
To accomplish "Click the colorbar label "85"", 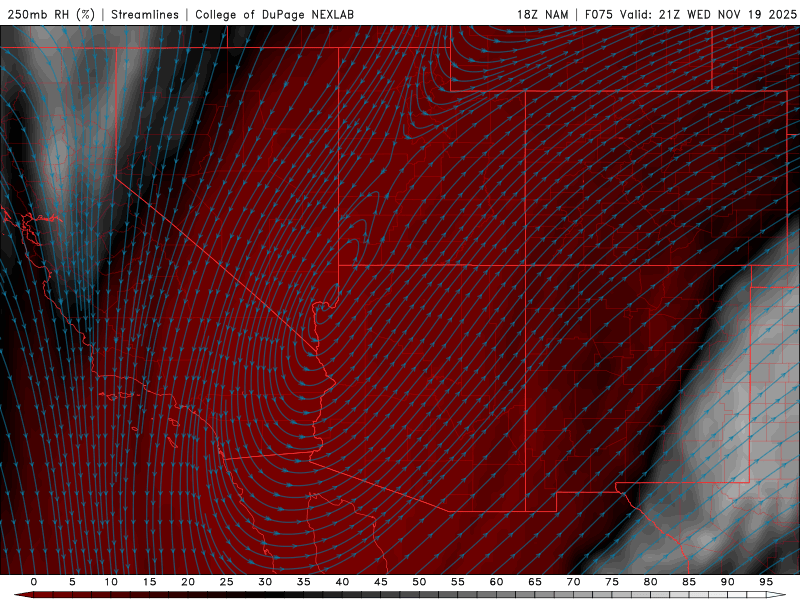I will tap(689, 582).
